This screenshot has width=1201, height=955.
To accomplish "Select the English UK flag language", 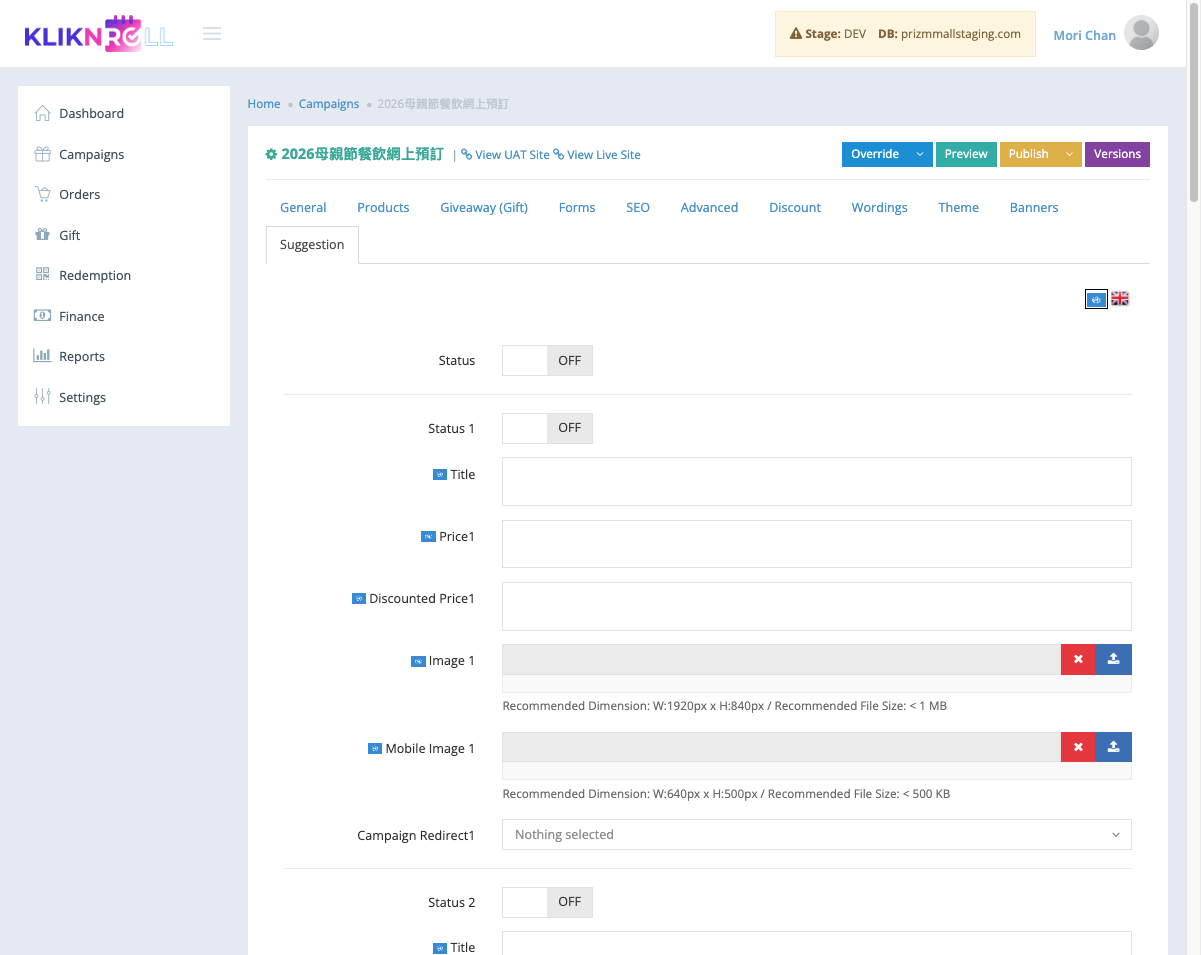I will pos(1120,298).
